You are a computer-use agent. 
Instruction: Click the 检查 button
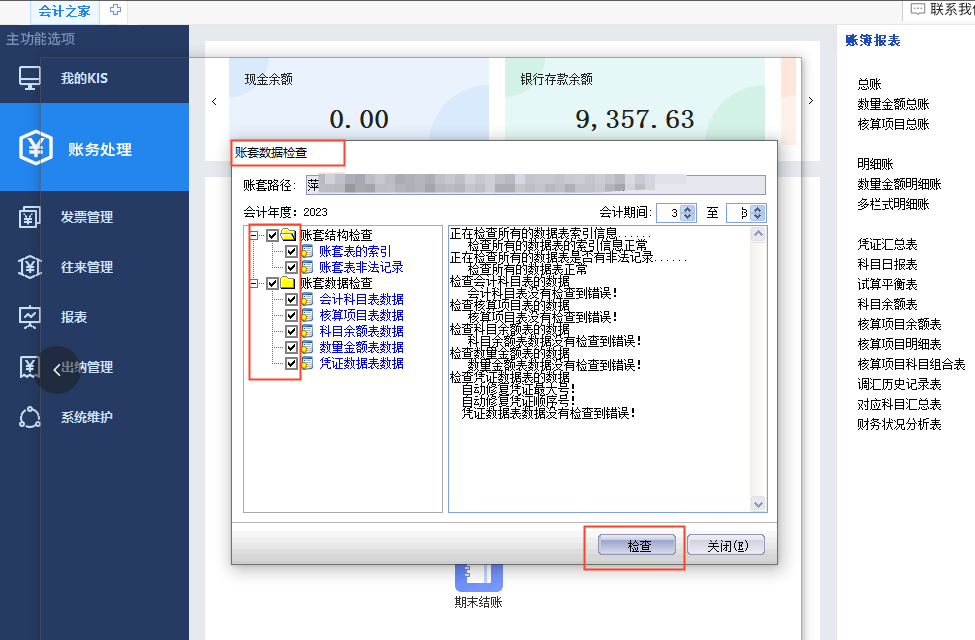(637, 546)
